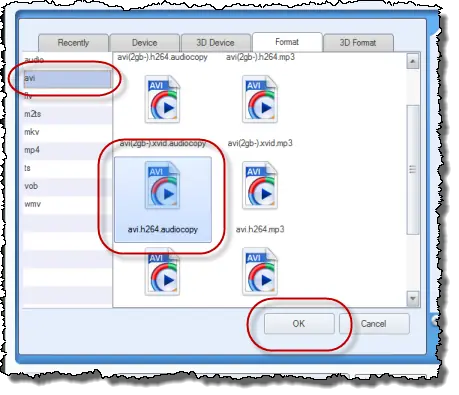This screenshot has width=459, height=395.
Task: Switch to the 3D Format tab
Action: pos(358,43)
